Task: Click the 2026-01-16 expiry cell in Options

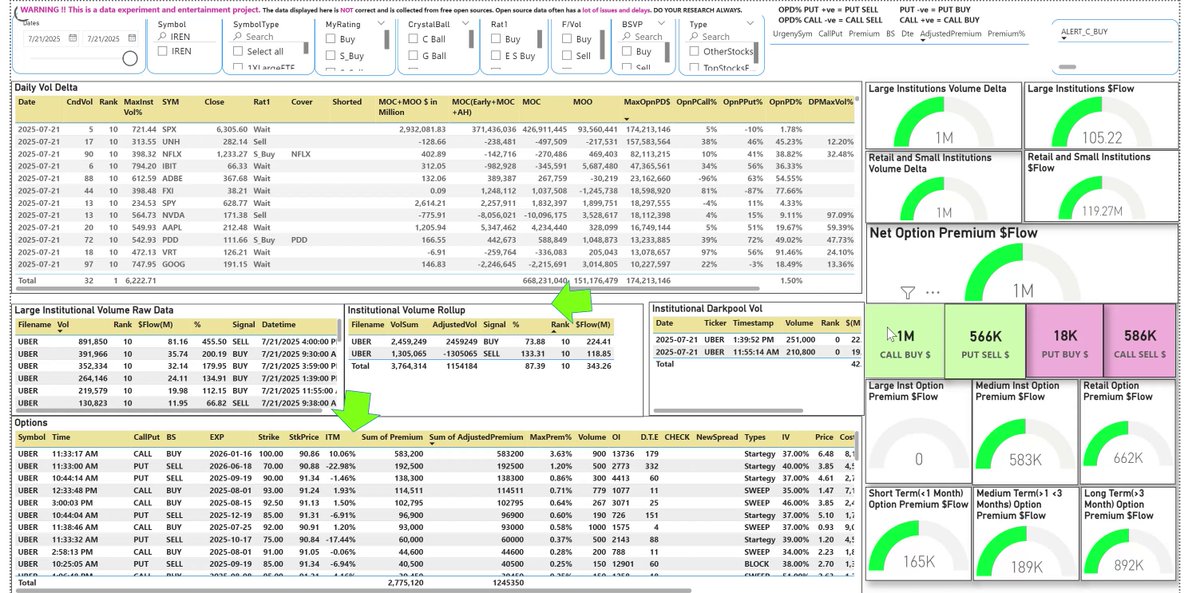Action: click(231, 454)
